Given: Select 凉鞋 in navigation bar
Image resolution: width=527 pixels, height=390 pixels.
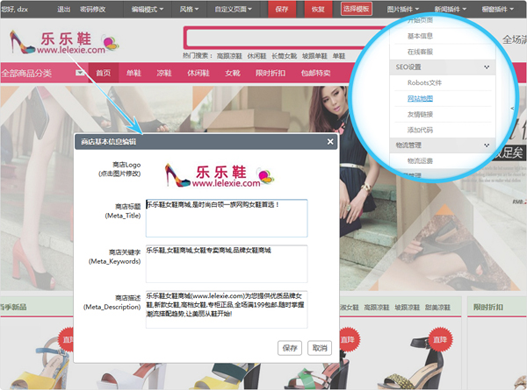Looking at the screenshot, I should coord(164,73).
